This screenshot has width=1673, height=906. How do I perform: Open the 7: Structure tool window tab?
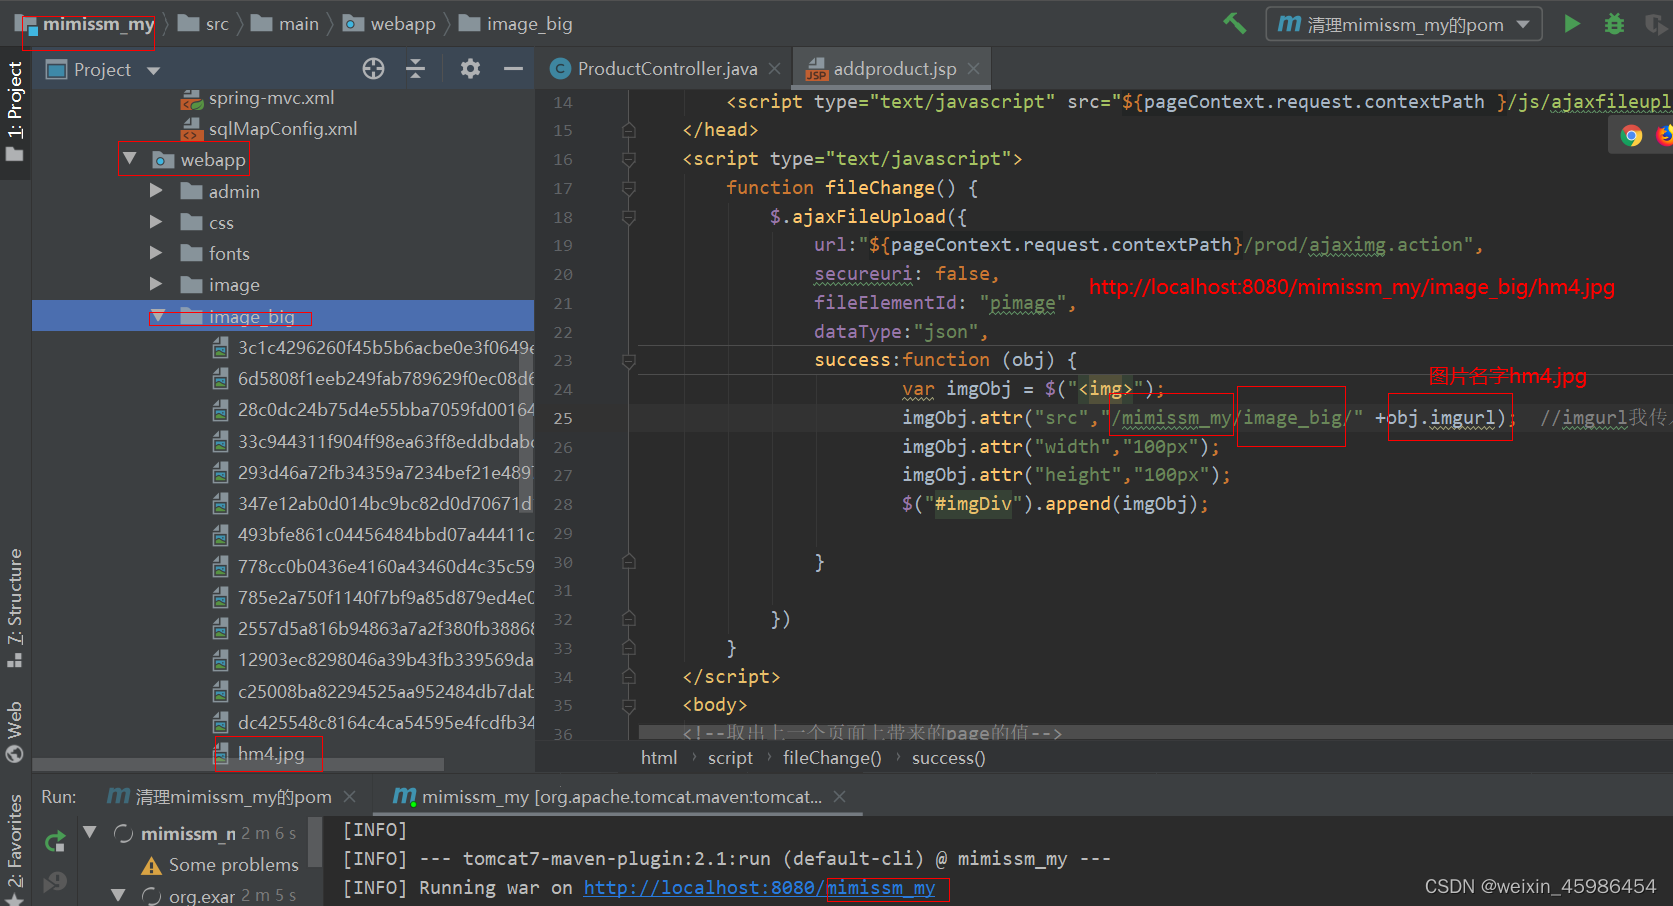[x=15, y=607]
